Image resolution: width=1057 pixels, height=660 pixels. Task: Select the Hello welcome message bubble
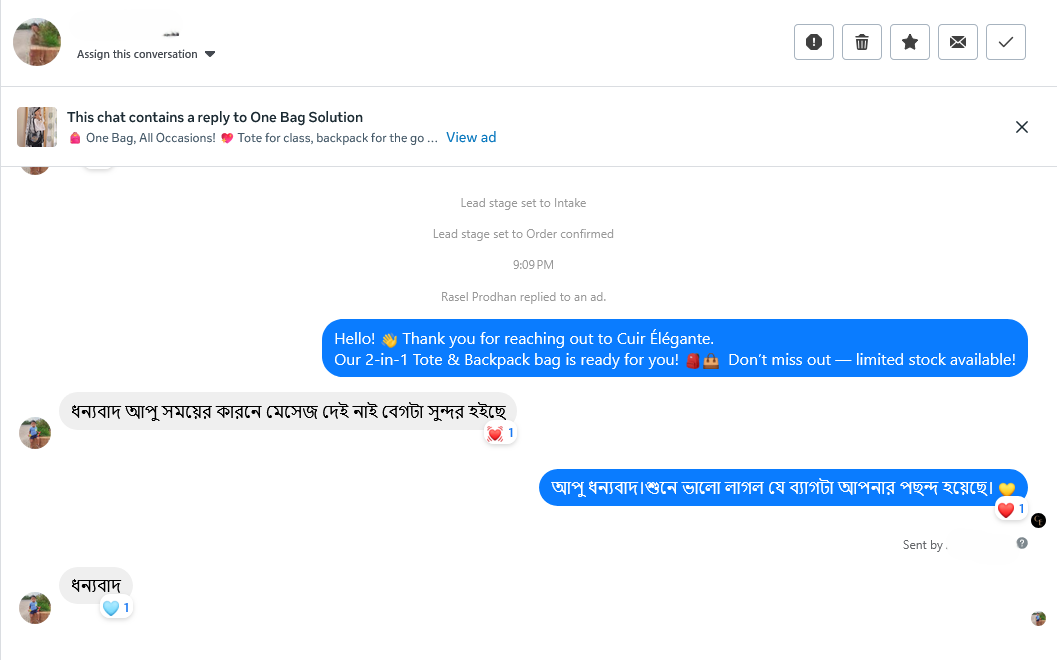tap(674, 348)
